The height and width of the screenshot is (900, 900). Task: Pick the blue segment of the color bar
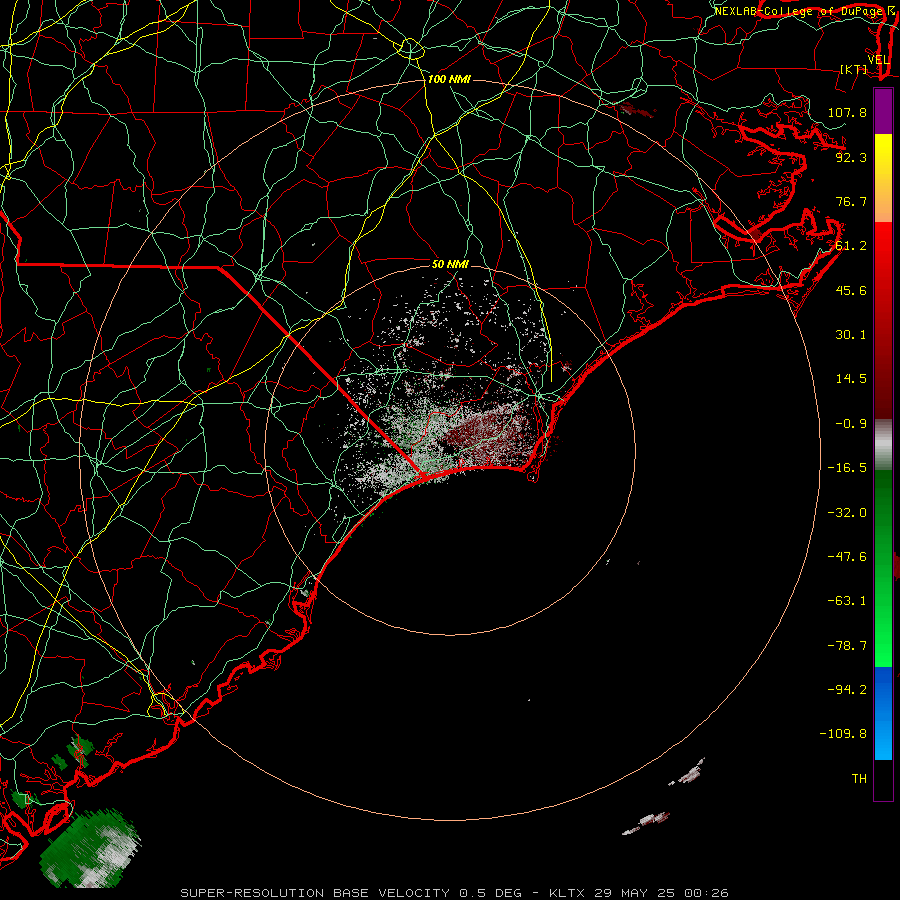coord(883,713)
